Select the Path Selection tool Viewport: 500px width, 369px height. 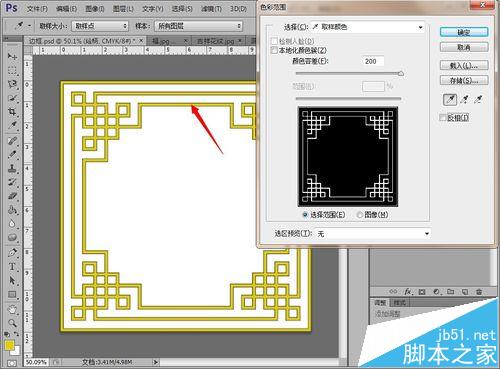(12, 281)
